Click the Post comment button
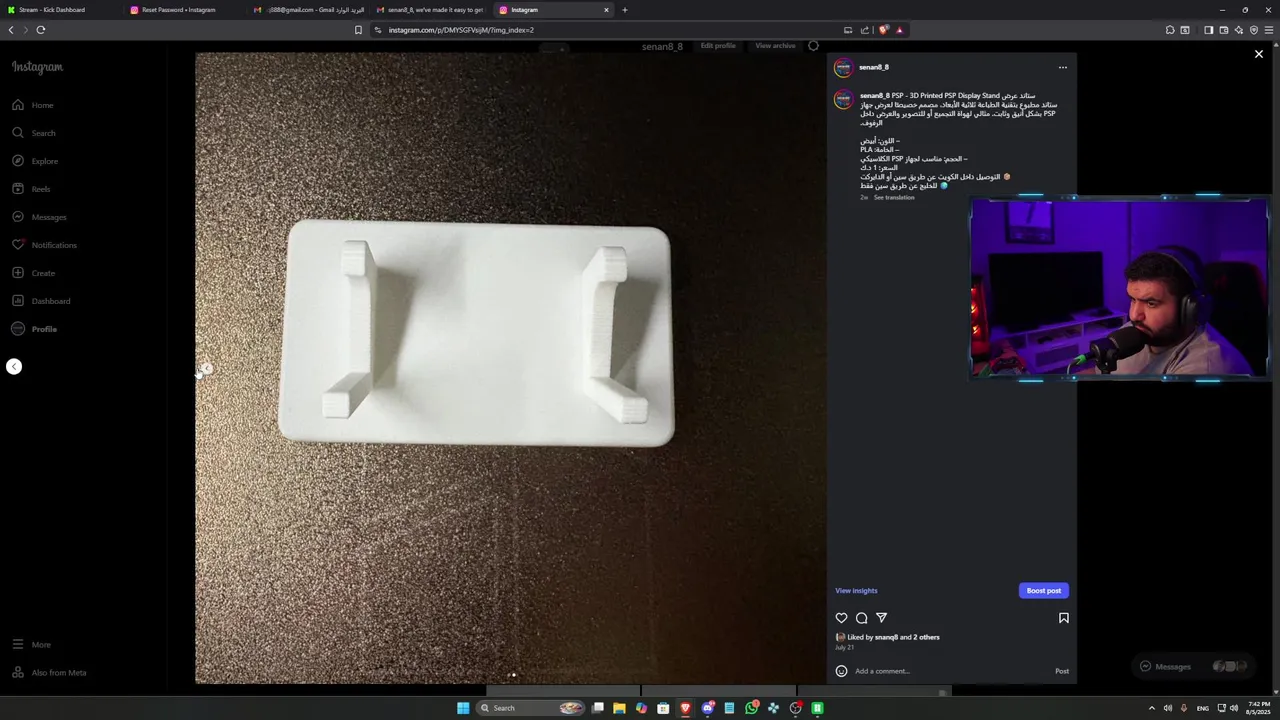Image resolution: width=1280 pixels, height=720 pixels. [1062, 671]
